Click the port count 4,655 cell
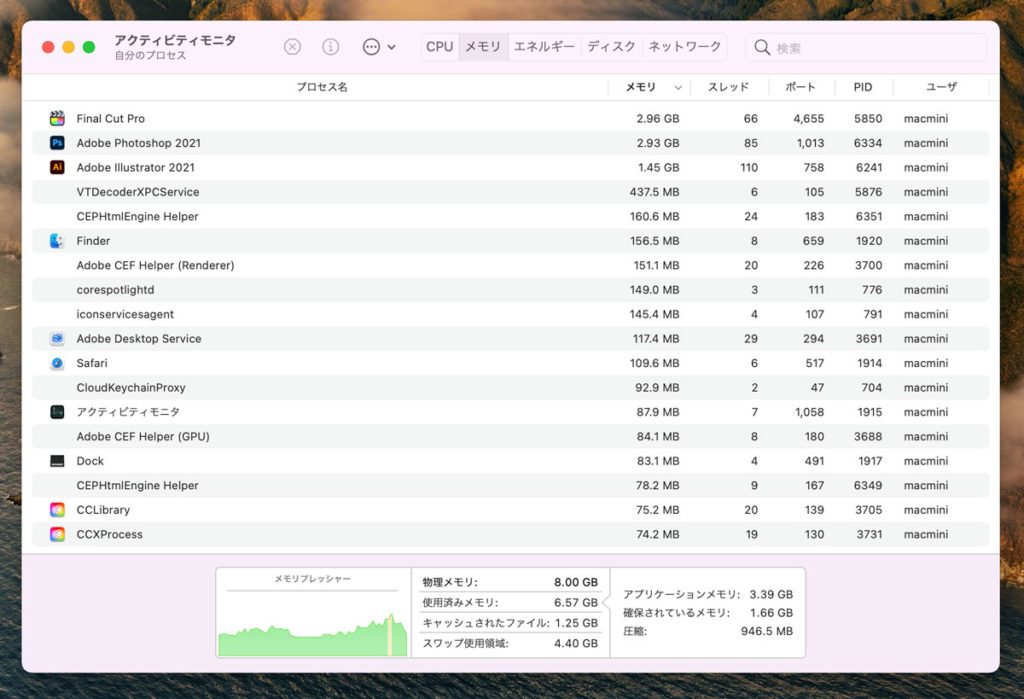Screen dimensions: 1024x699 [808, 118]
